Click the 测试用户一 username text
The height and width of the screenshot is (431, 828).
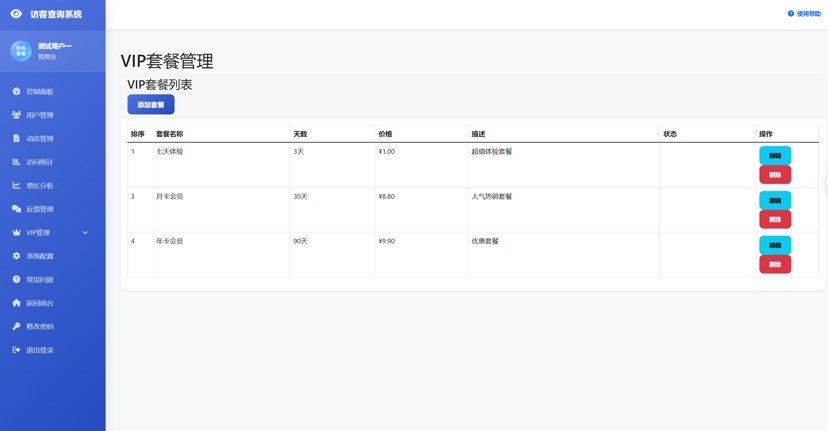tap(55, 46)
